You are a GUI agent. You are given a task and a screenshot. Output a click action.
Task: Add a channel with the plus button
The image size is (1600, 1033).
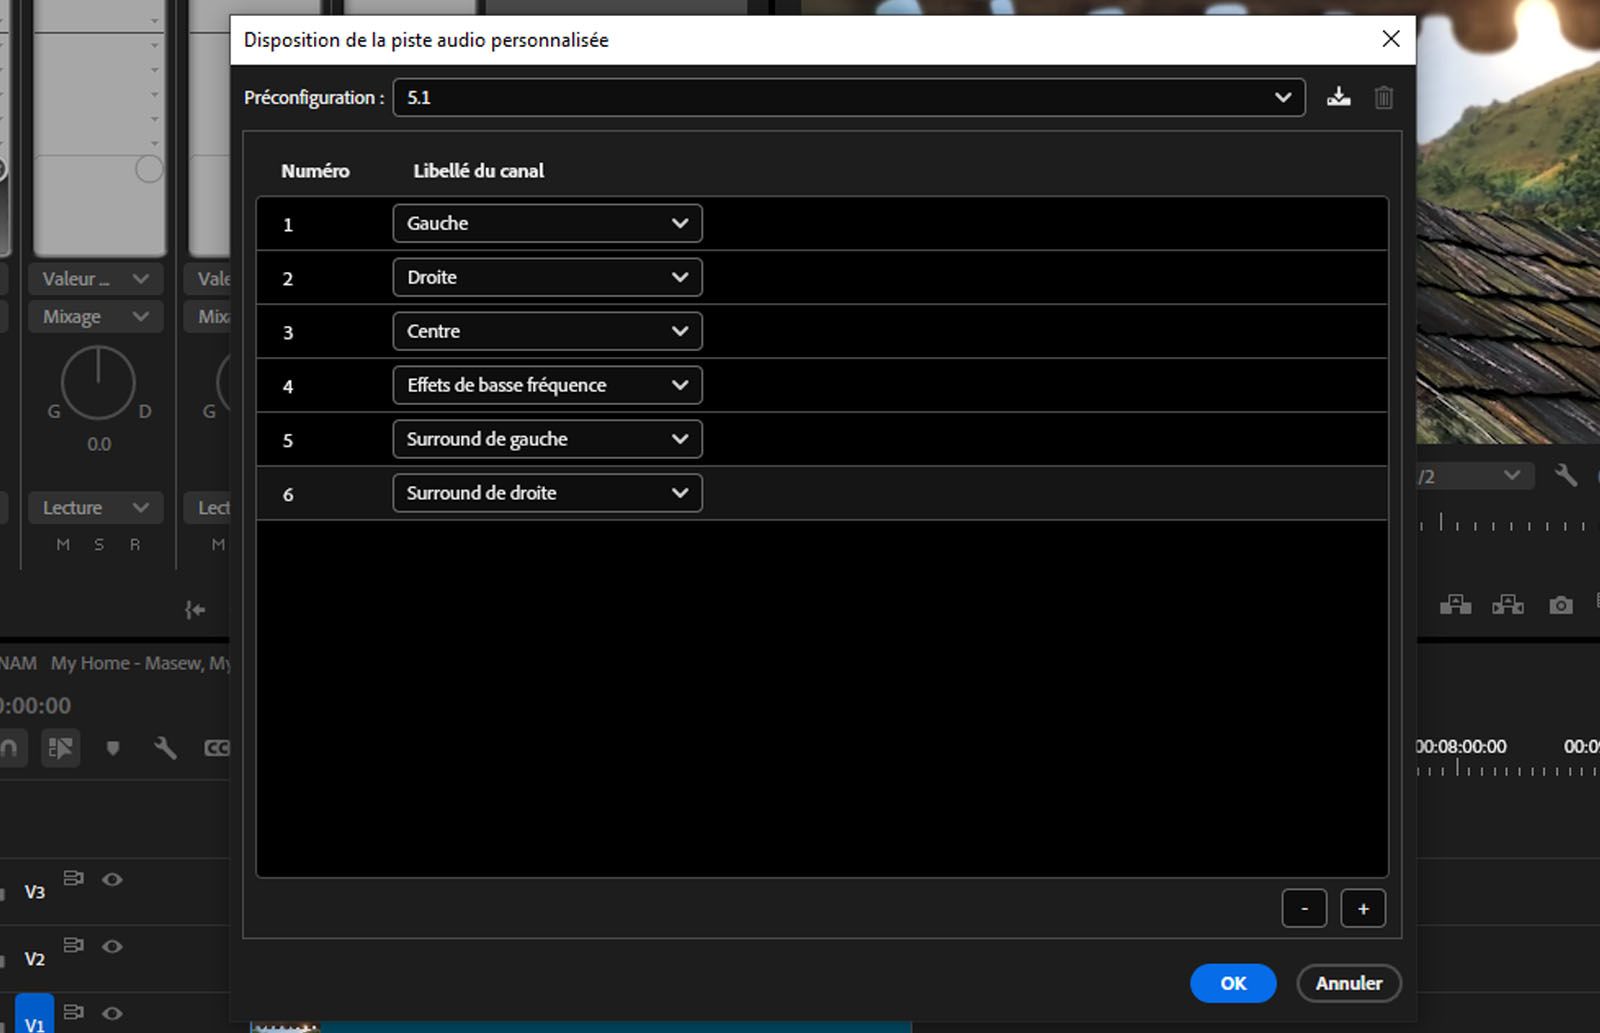[x=1363, y=908]
